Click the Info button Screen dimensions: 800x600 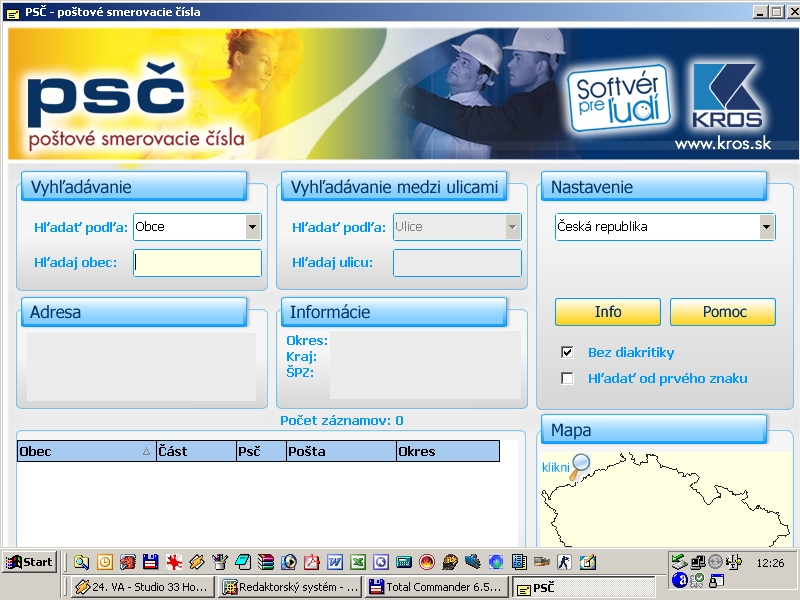(608, 312)
